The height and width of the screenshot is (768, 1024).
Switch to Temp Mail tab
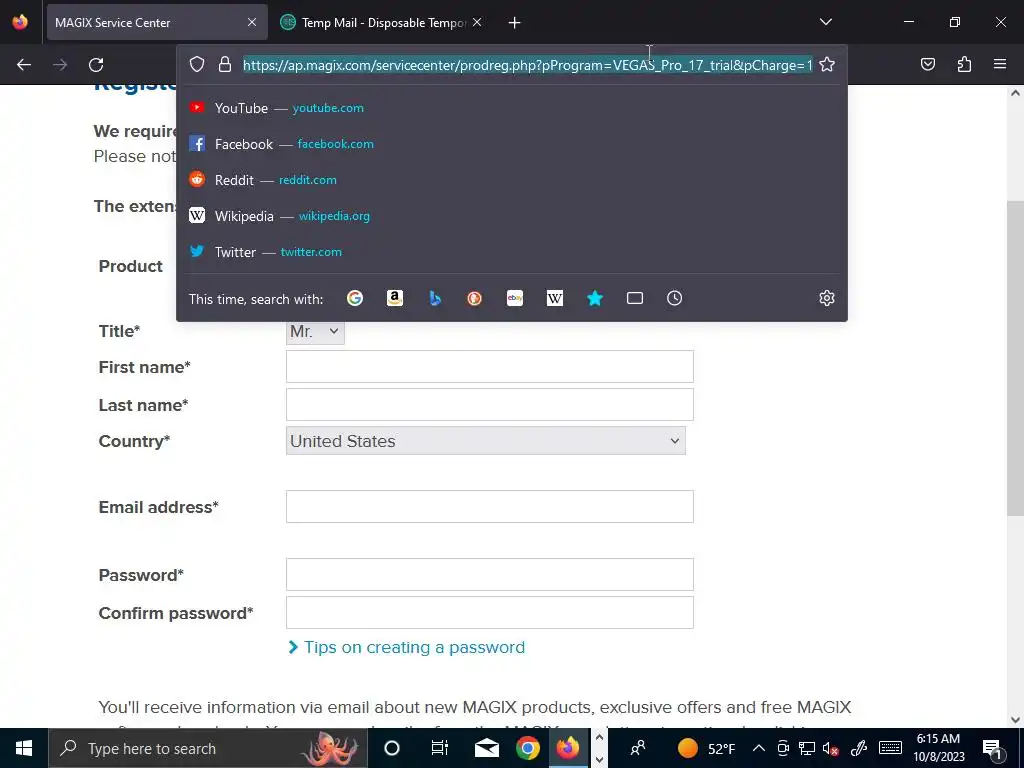pyautogui.click(x=381, y=22)
